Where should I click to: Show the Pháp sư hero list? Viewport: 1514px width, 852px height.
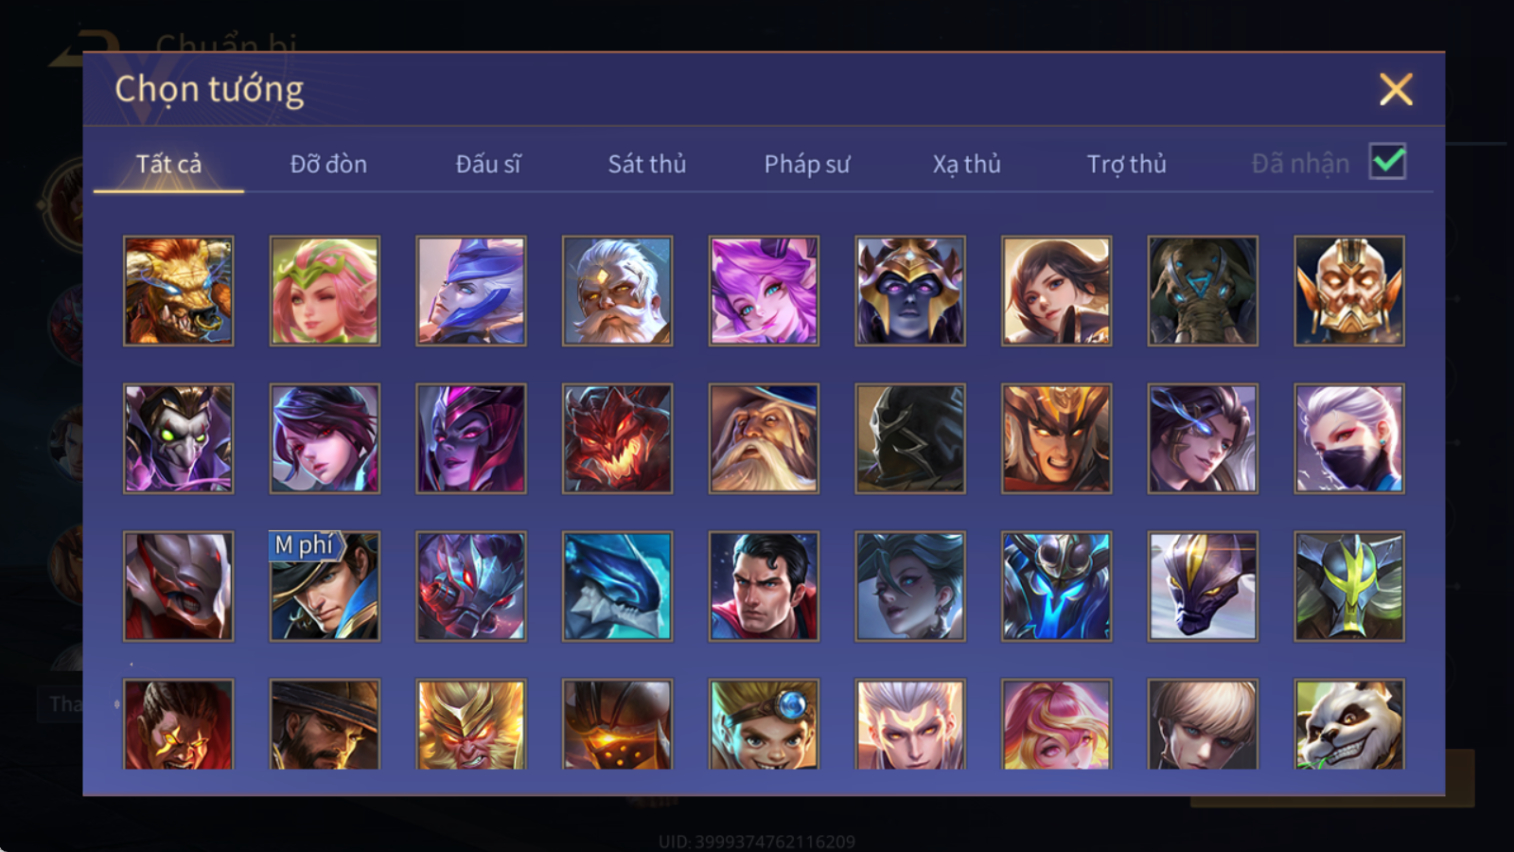point(807,164)
